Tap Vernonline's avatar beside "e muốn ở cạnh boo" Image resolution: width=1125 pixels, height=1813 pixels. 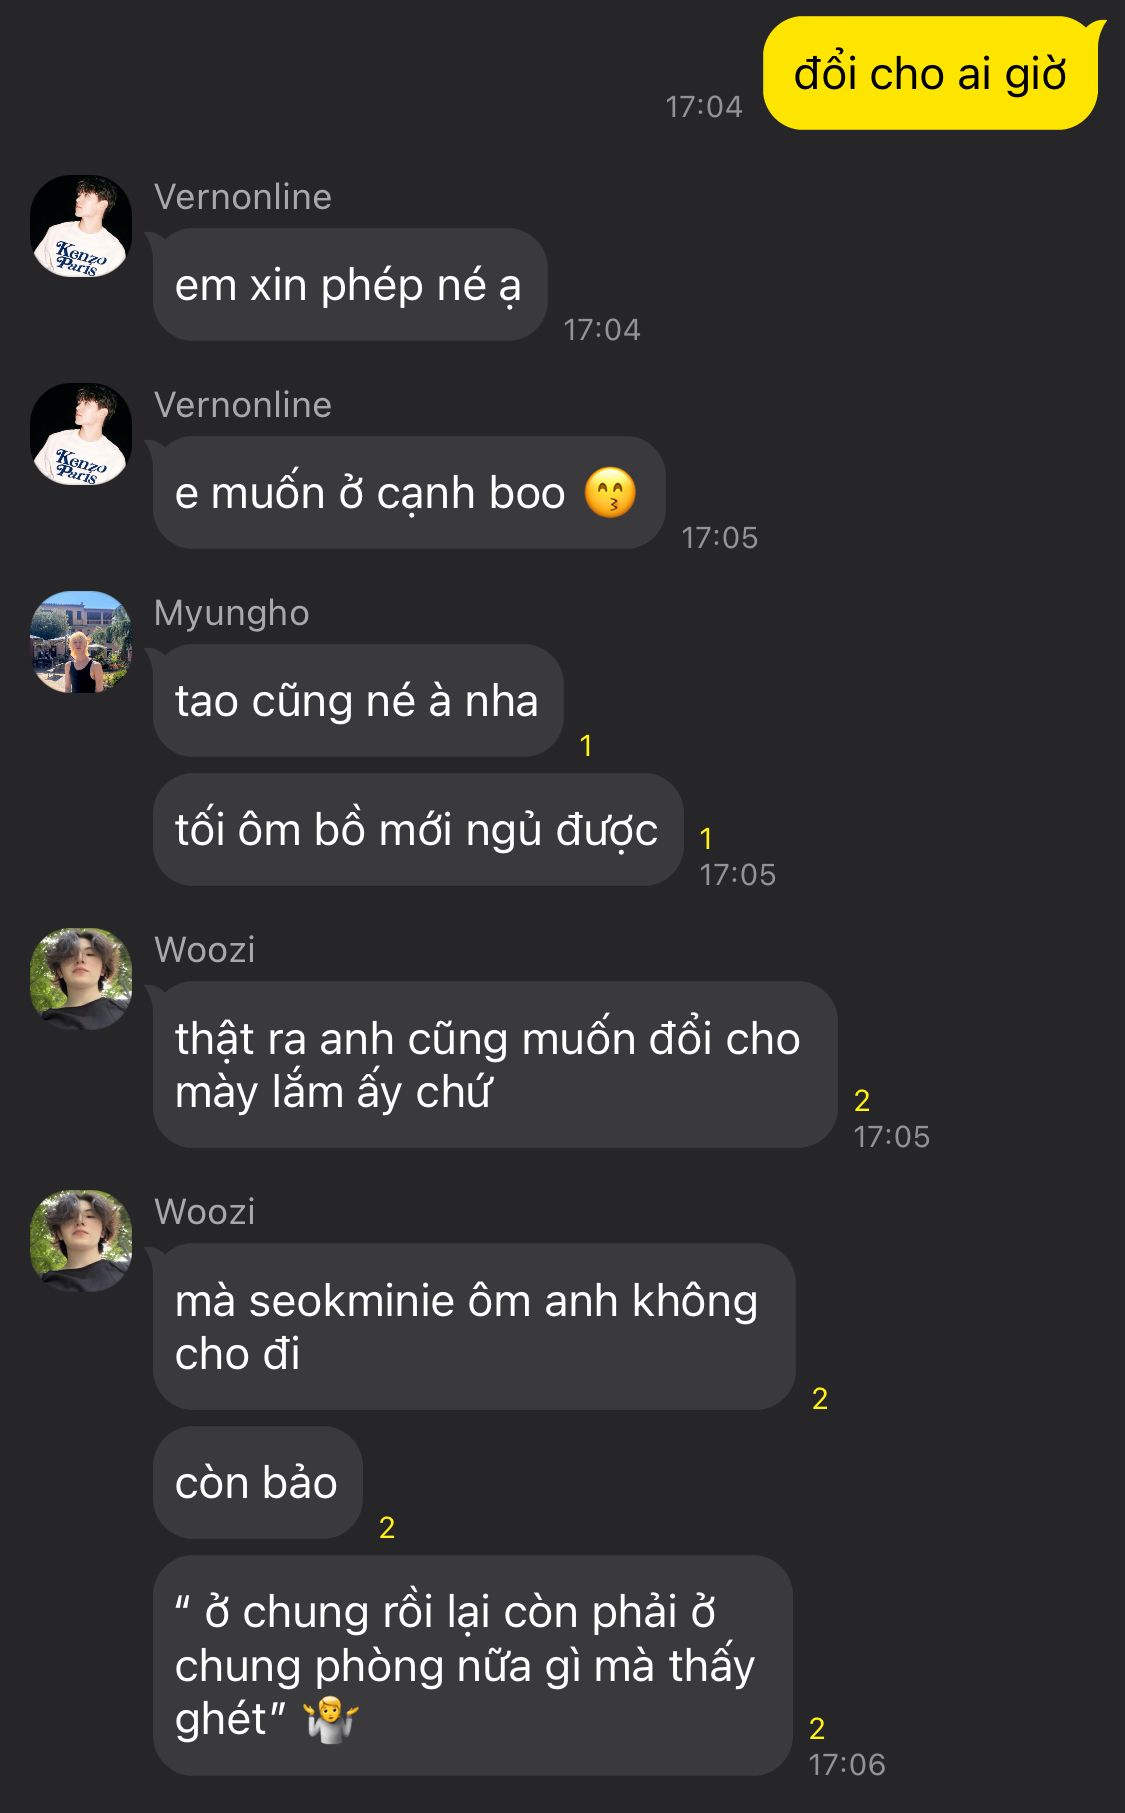[x=81, y=434]
